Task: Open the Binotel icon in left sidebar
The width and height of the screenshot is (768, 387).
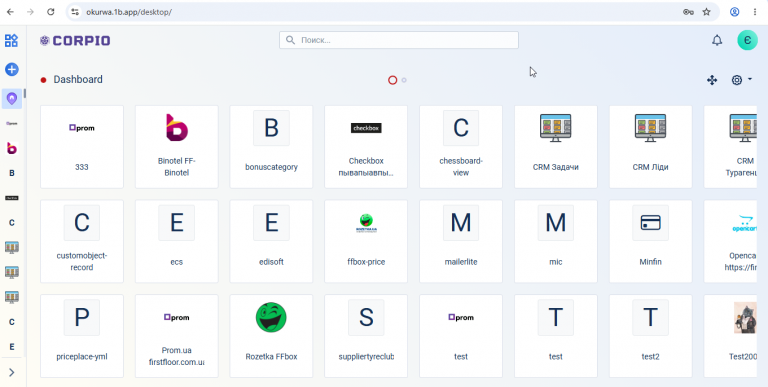Action: pos(12,148)
